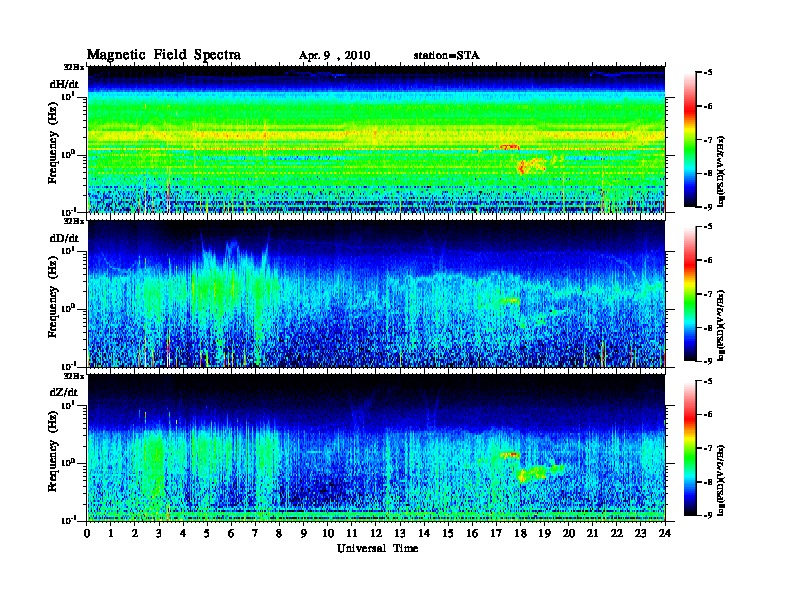Click the "-6" value on dZ/dt color bar

point(708,414)
